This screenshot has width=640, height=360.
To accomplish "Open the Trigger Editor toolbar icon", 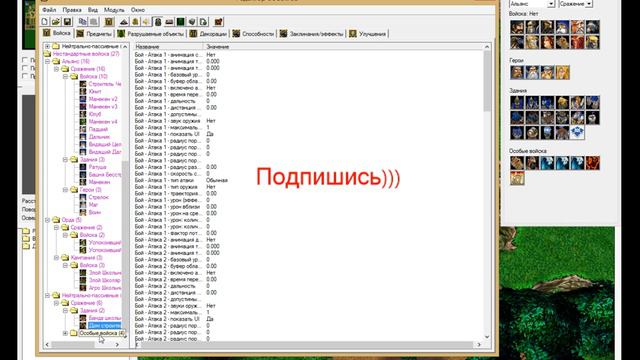I will coord(135,22).
